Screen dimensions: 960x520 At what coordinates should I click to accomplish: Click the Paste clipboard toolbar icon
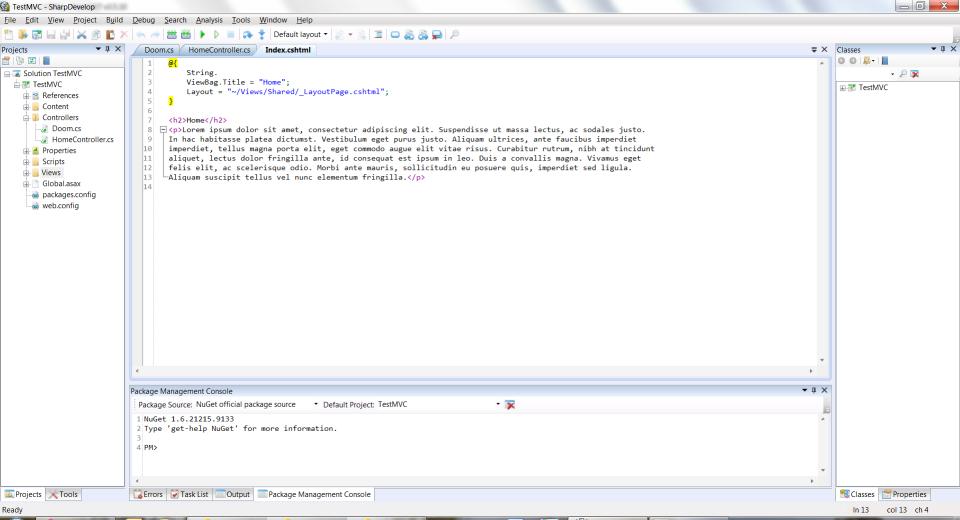[x=110, y=35]
